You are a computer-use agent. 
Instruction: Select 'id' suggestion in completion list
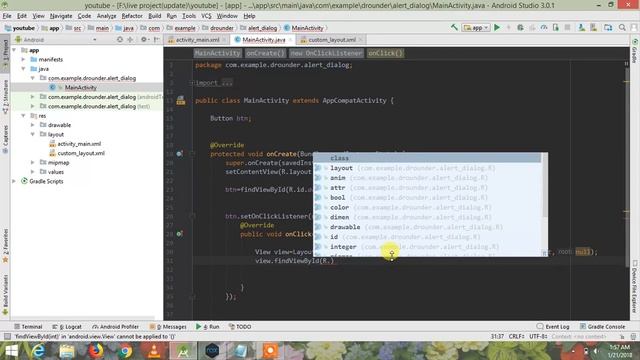tap(427, 237)
